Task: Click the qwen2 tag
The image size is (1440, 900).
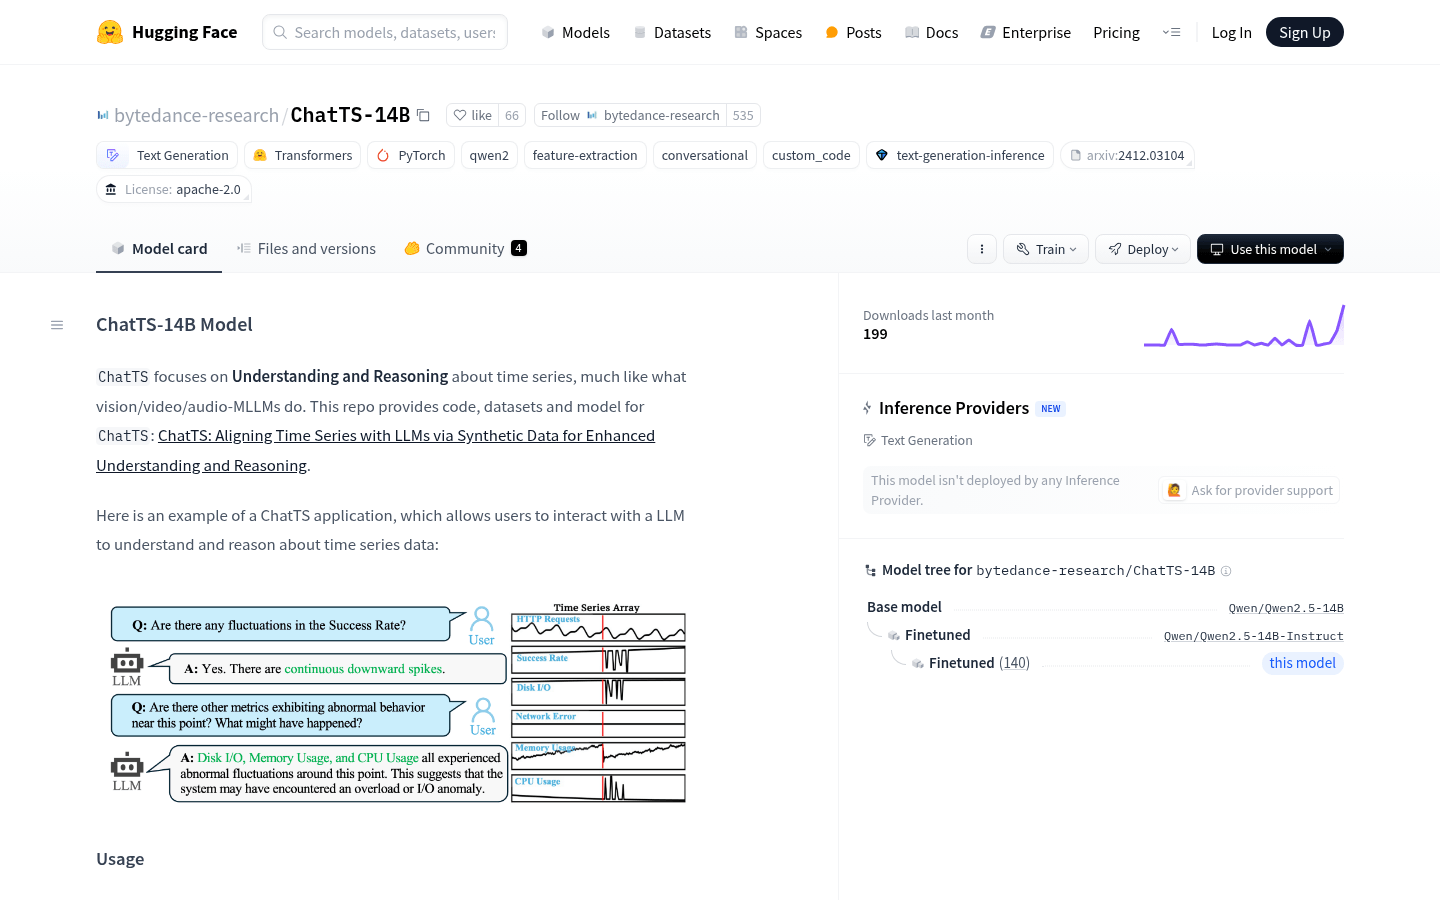Action: click(x=489, y=155)
